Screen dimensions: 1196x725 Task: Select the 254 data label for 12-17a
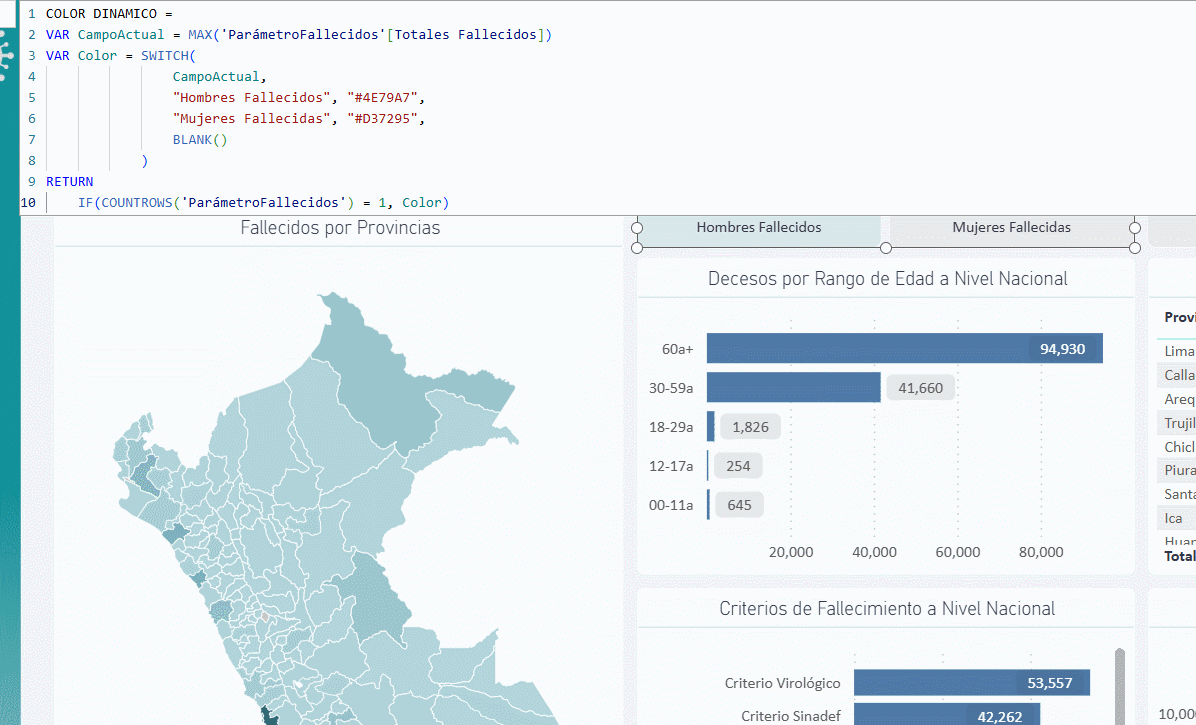pyautogui.click(x=739, y=466)
